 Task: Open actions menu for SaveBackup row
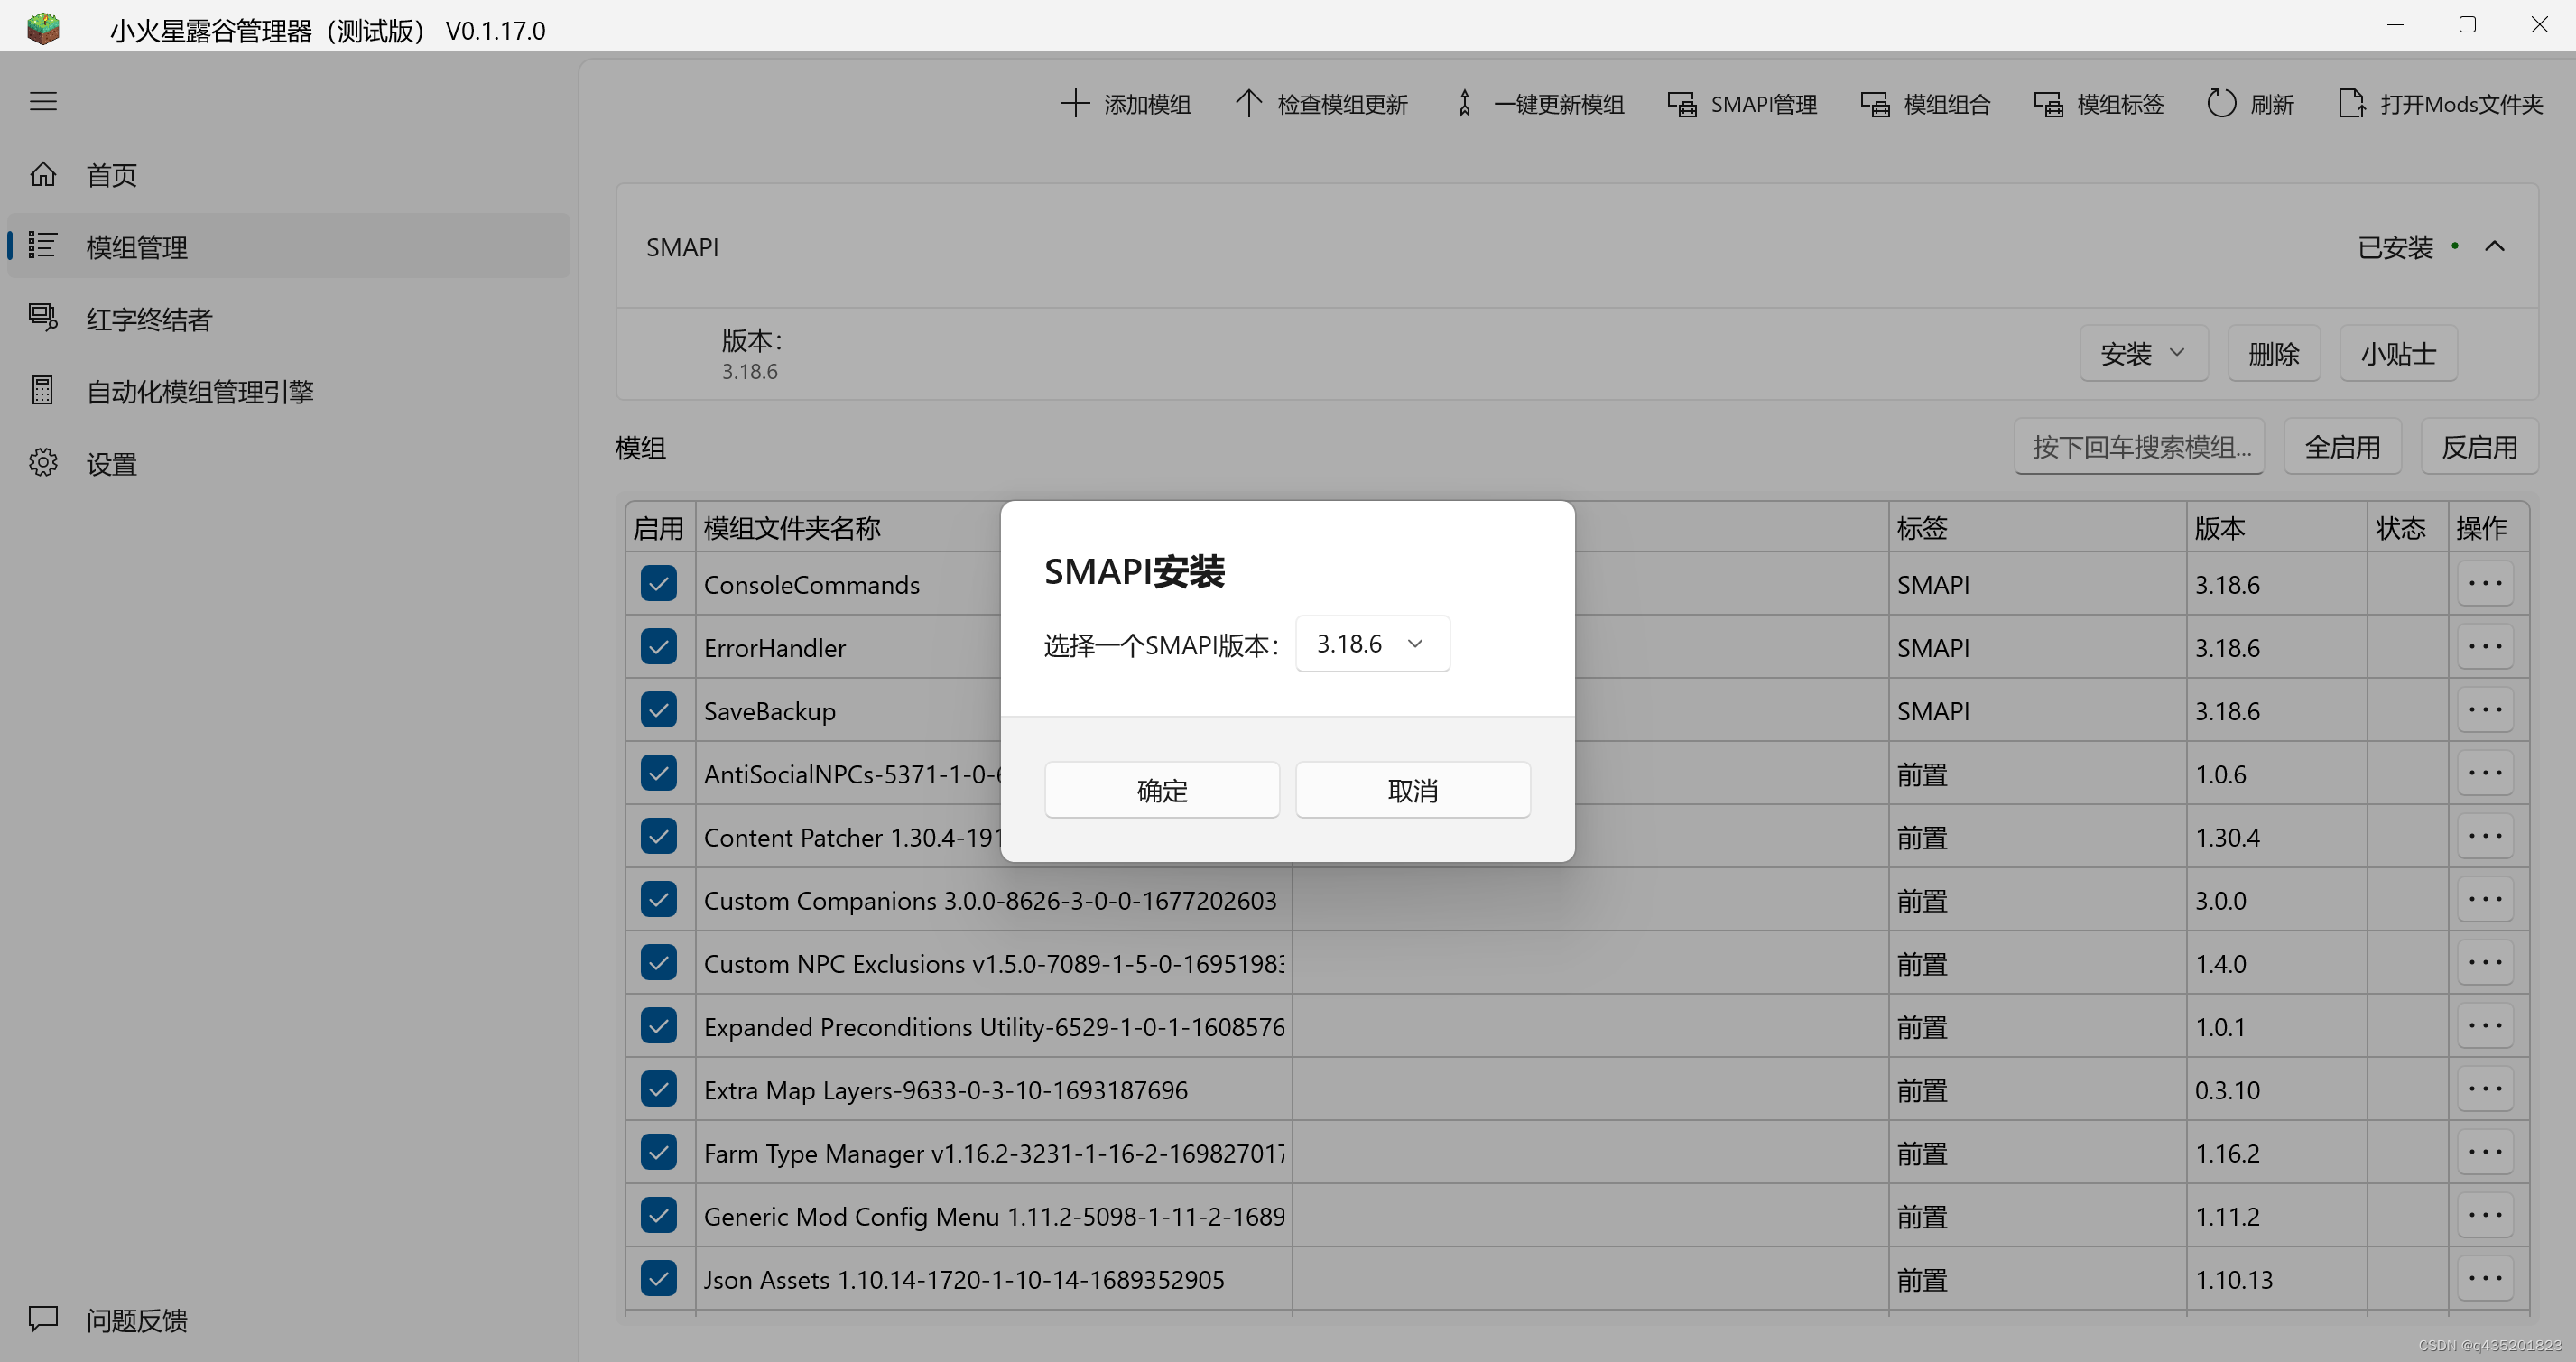2485,710
